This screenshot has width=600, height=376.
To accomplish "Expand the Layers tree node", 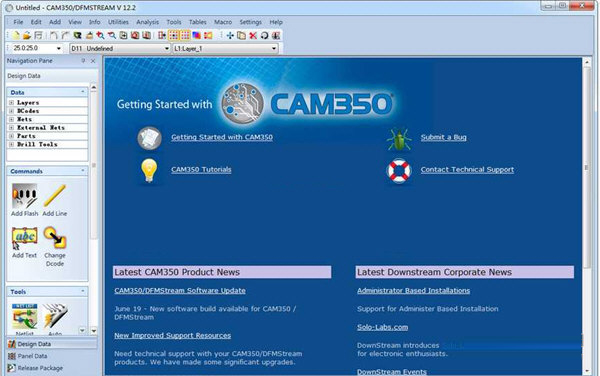I will coord(11,103).
